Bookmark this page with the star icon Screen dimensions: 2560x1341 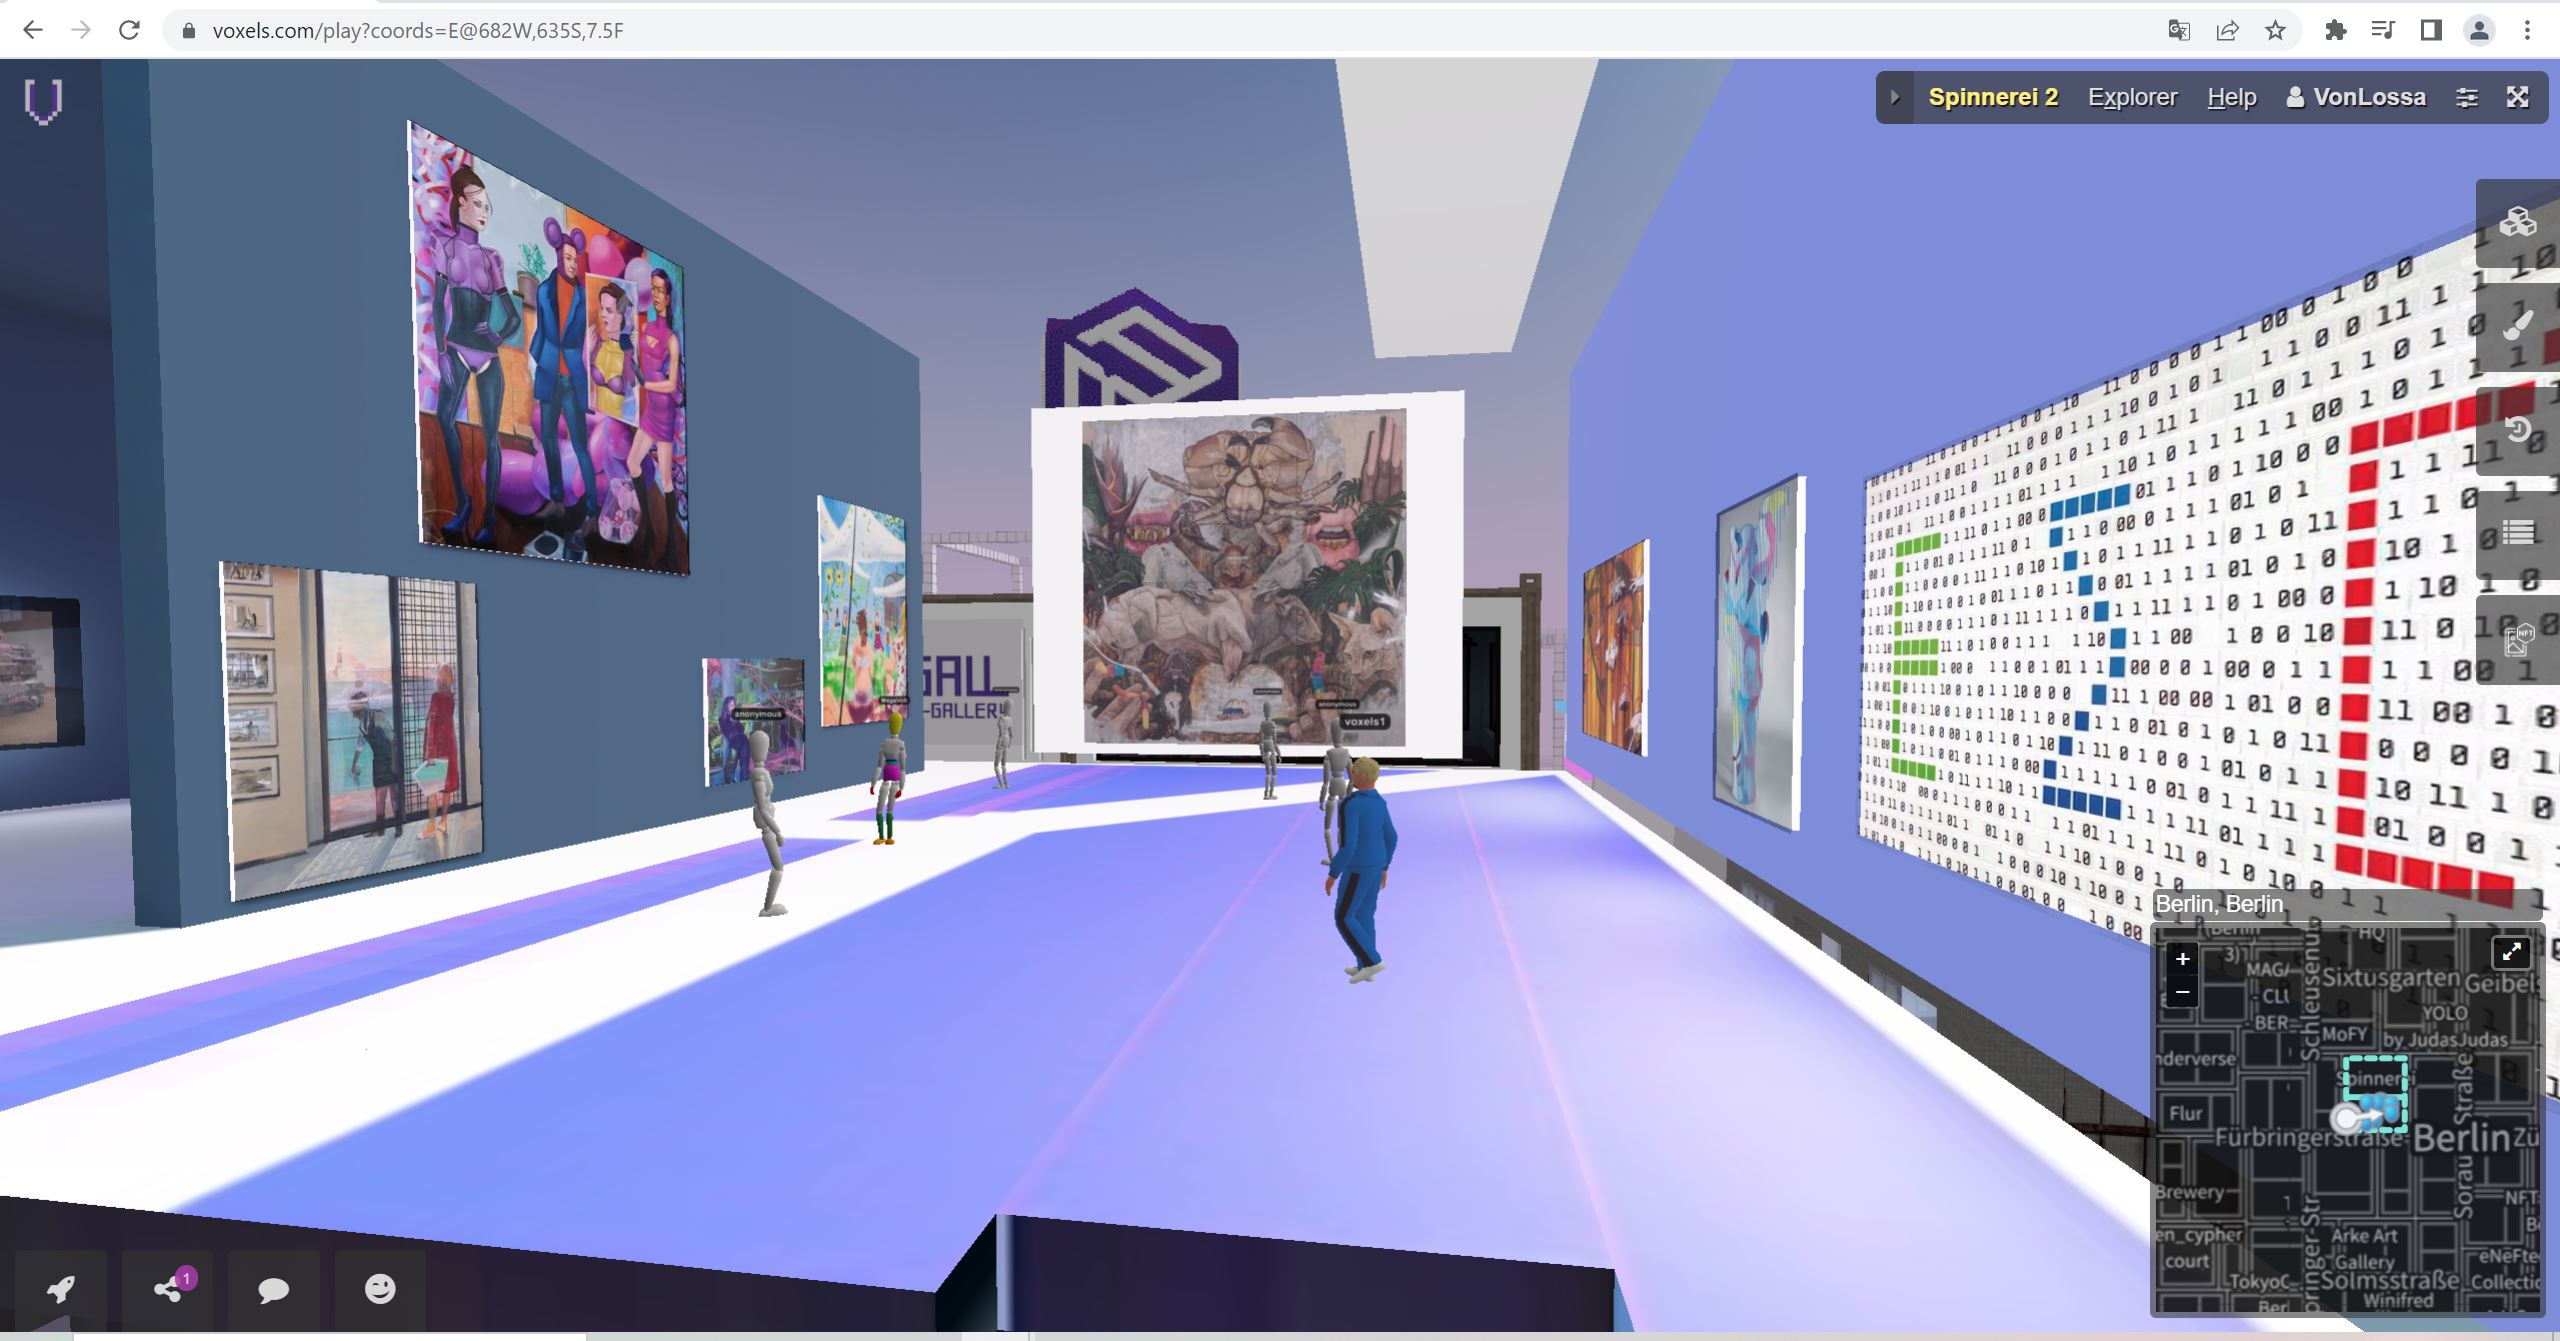[x=2275, y=30]
